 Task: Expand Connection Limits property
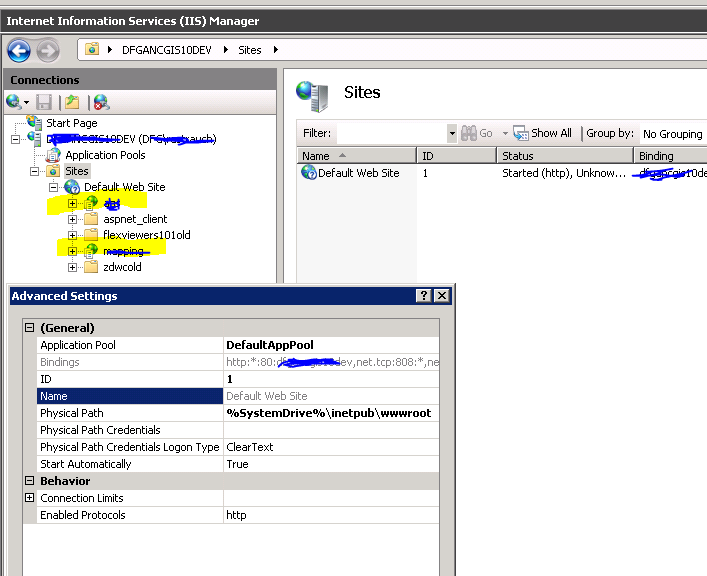(x=29, y=498)
